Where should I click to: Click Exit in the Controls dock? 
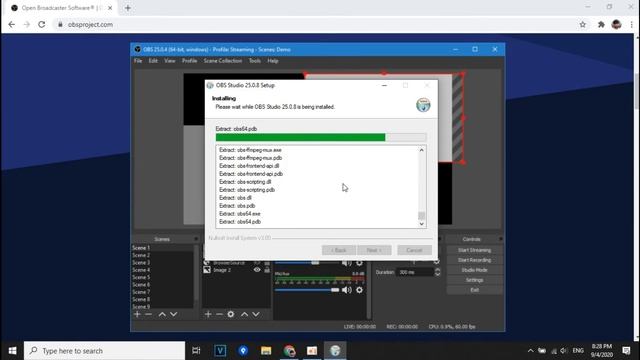tap(474, 290)
